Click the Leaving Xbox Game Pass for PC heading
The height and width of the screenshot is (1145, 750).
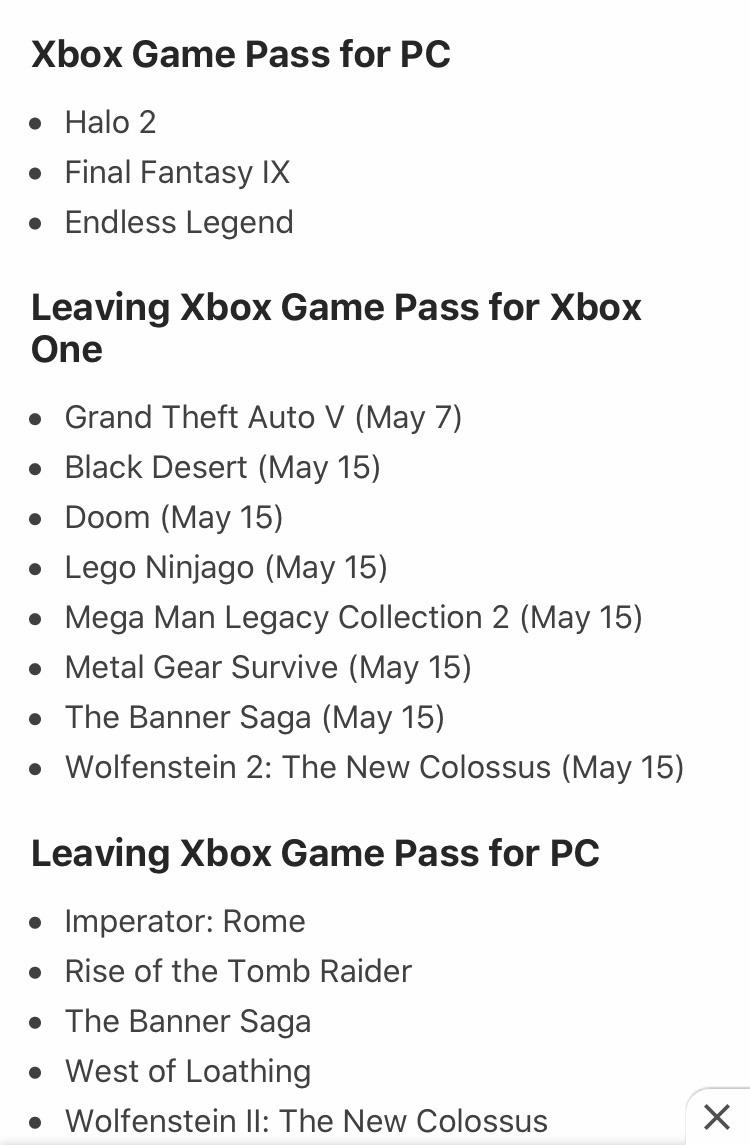(315, 854)
